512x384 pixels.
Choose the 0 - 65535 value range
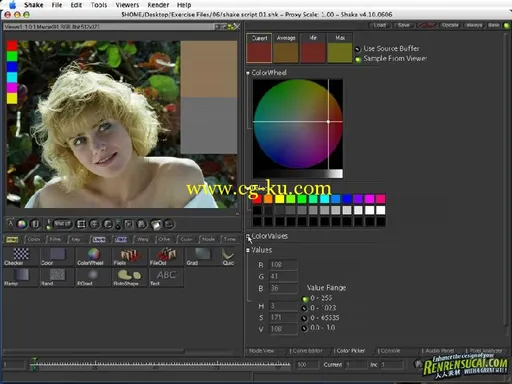point(304,318)
